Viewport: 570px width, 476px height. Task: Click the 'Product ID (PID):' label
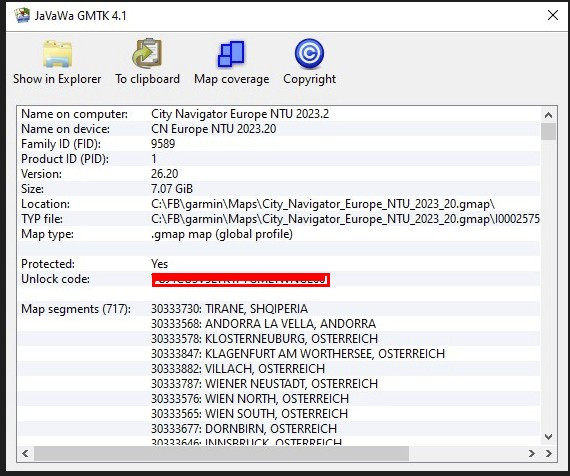65,159
